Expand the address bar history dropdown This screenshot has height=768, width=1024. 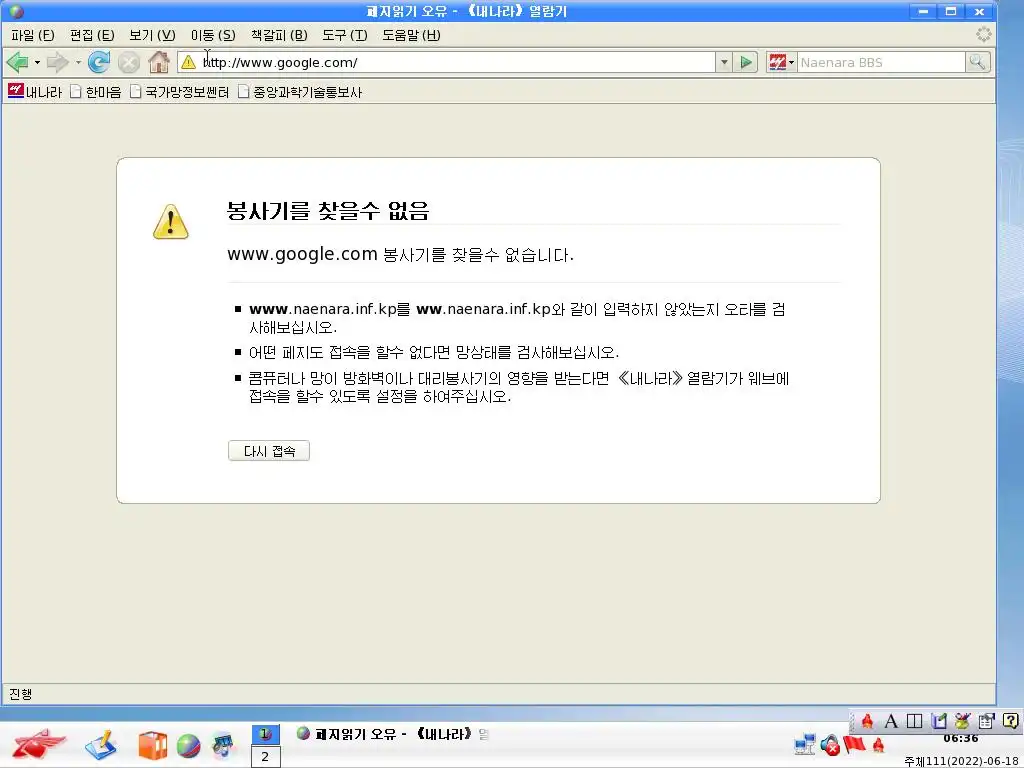(724, 63)
